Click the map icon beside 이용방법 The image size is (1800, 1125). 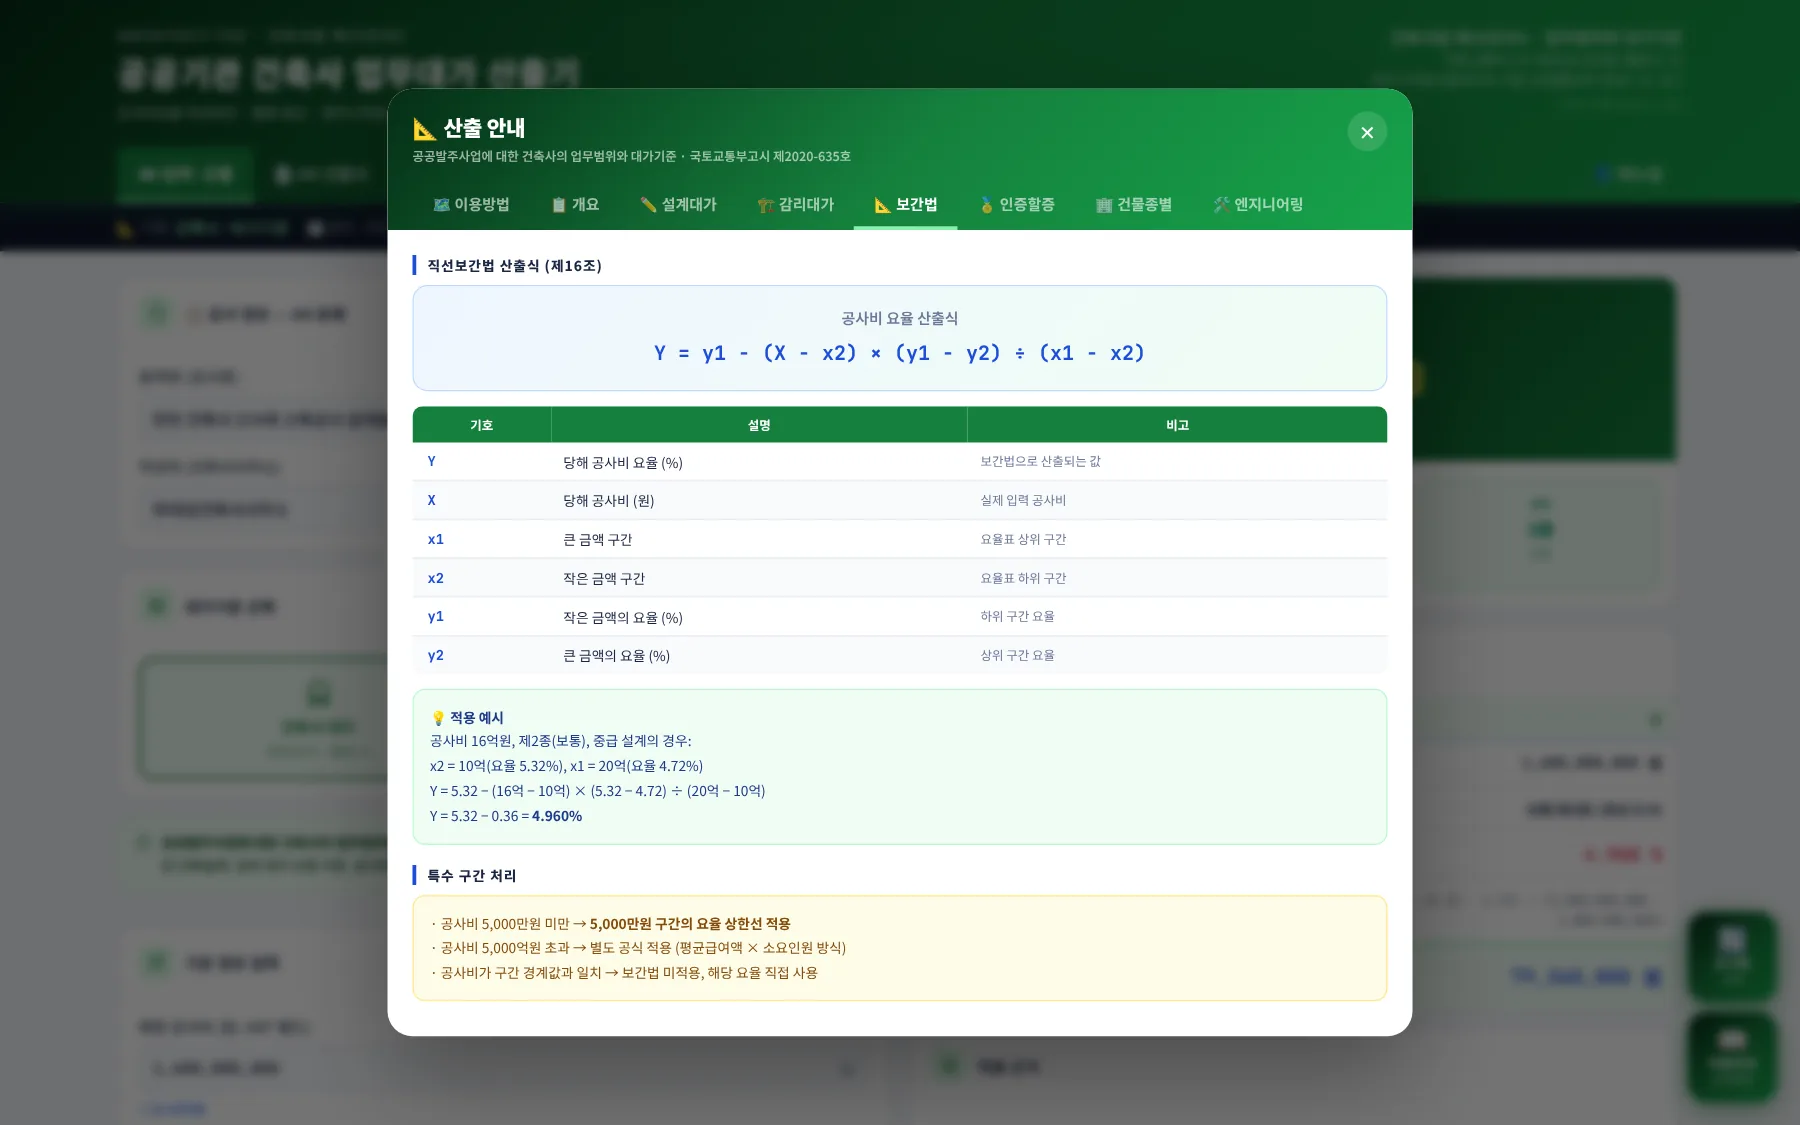point(441,205)
